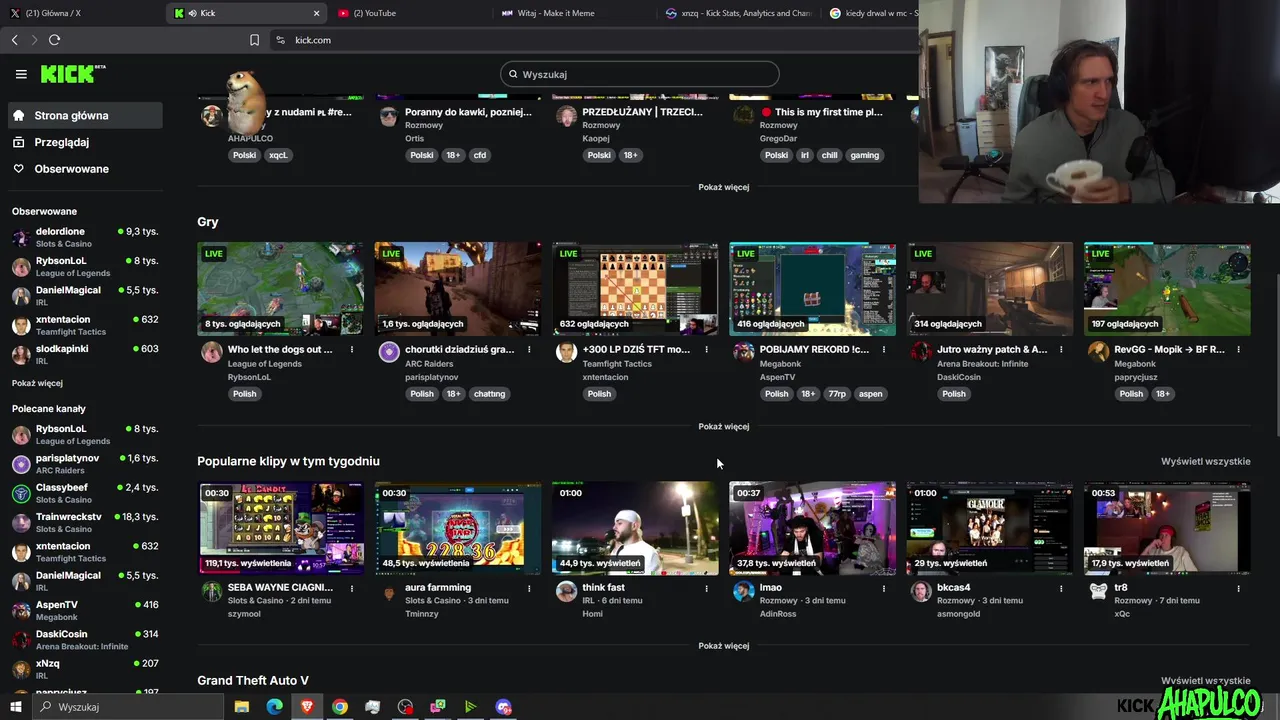Open Windows Start menu
The height and width of the screenshot is (720, 1280).
(x=15, y=707)
